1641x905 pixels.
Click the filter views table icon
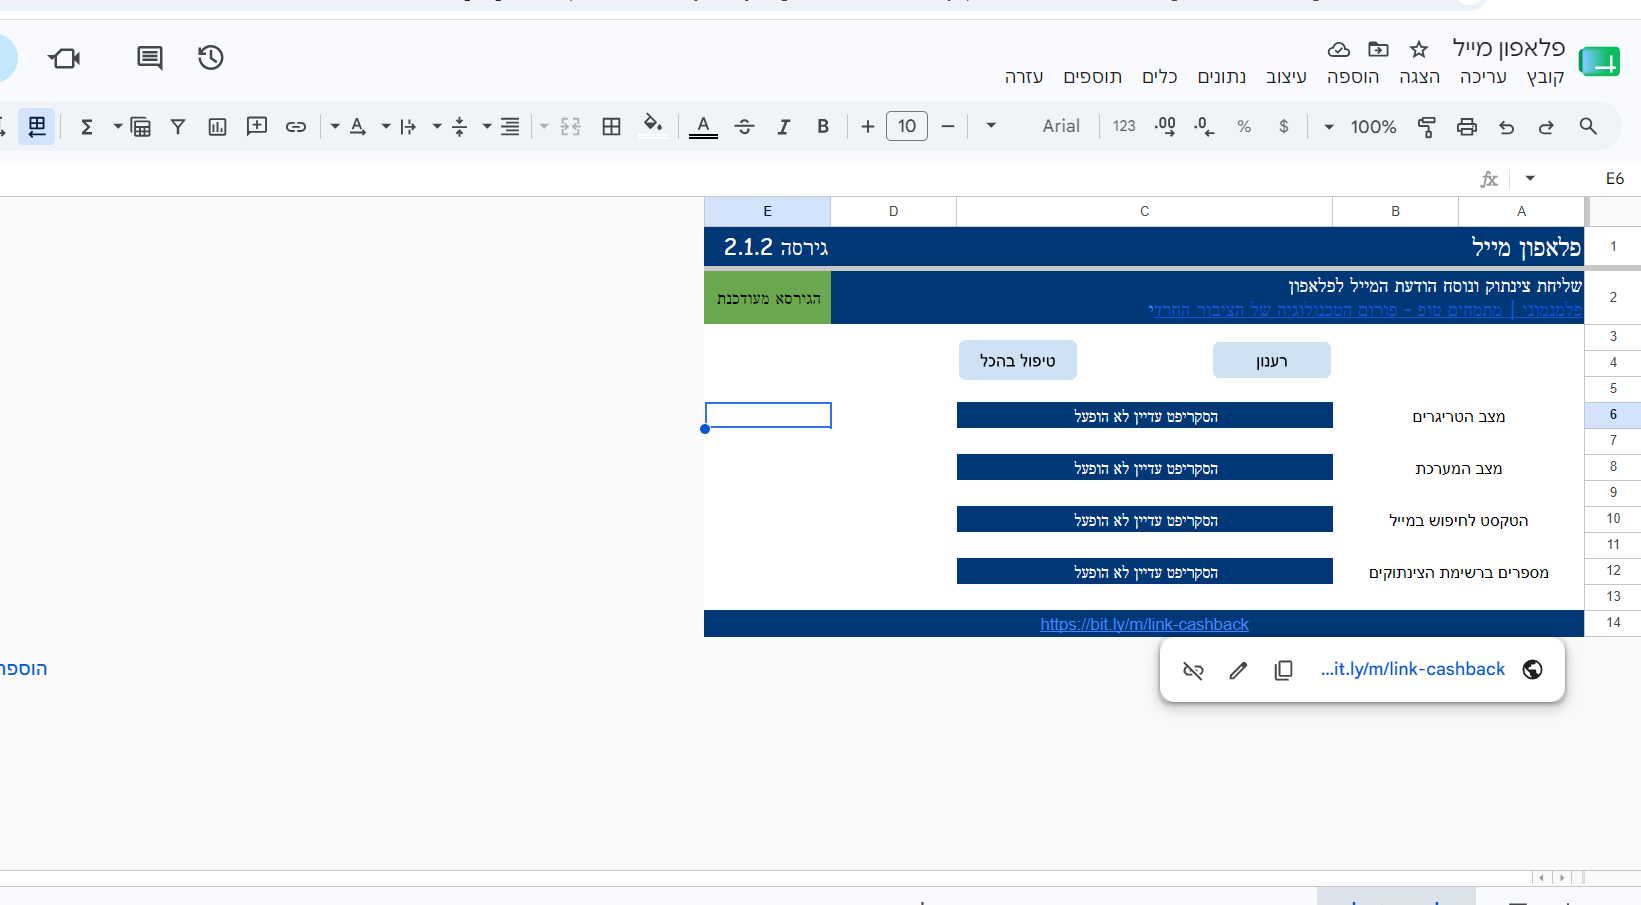141,126
